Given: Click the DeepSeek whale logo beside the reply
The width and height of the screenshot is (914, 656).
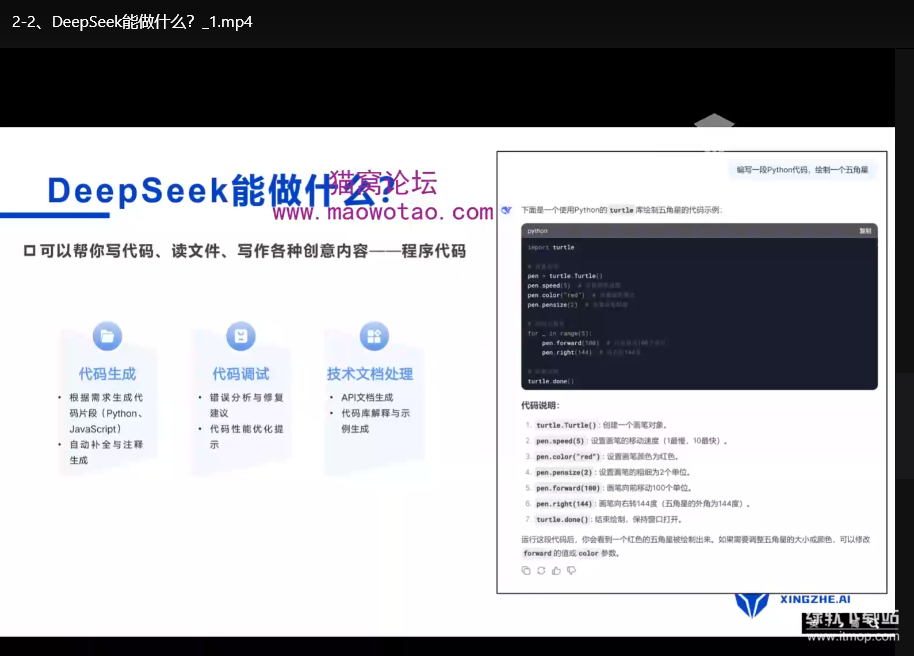Looking at the screenshot, I should 506,210.
